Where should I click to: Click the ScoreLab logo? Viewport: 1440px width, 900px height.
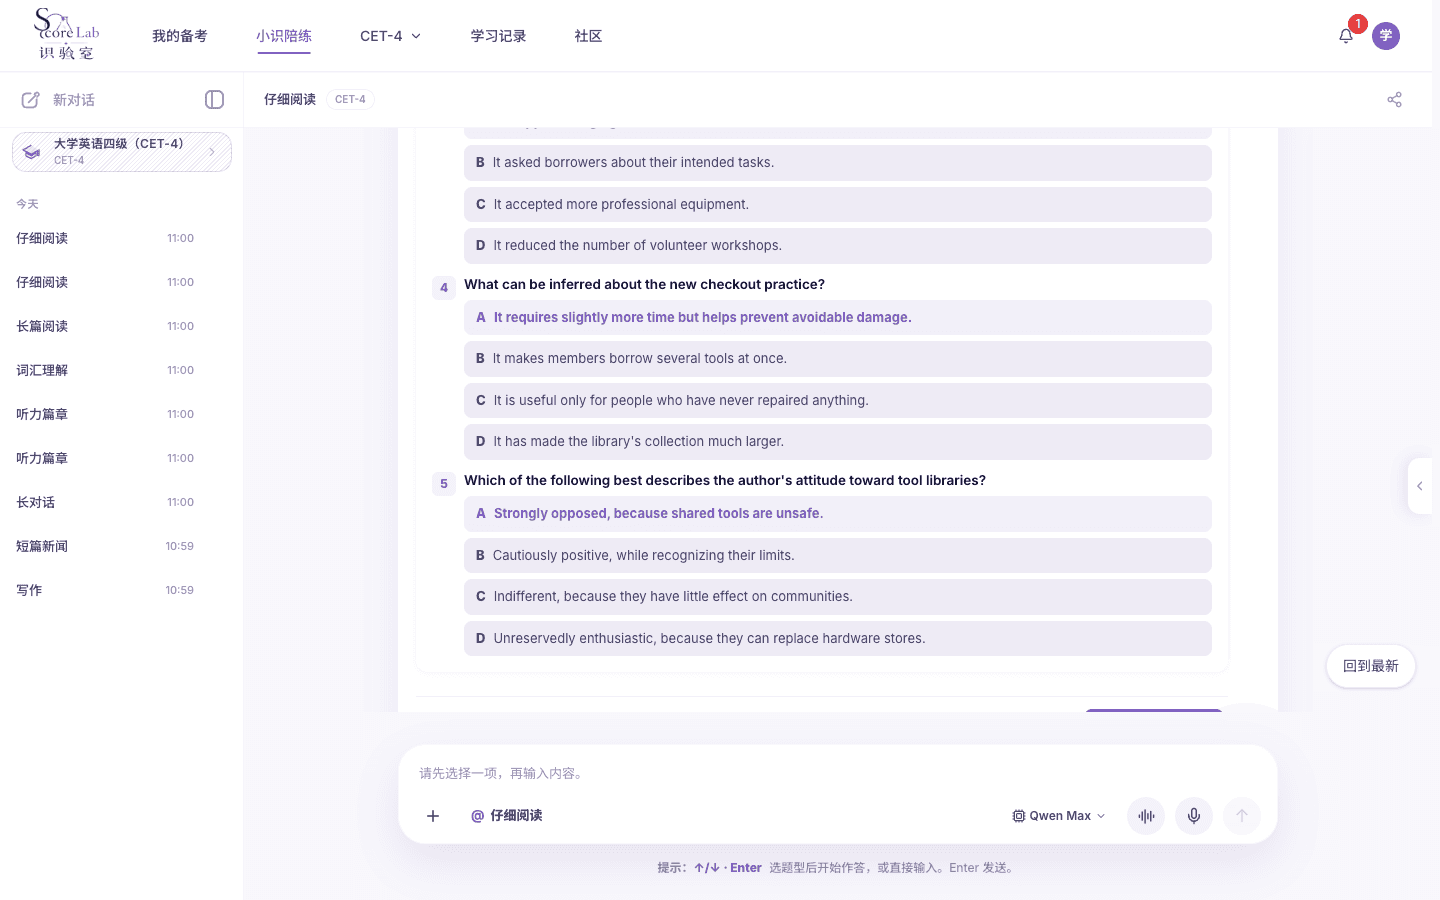click(x=67, y=35)
